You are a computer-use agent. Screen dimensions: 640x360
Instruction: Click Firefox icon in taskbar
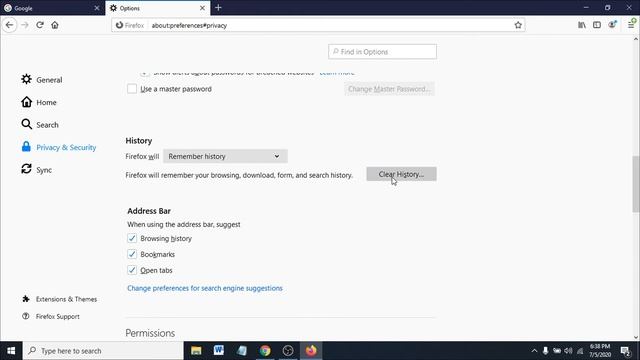pyautogui.click(x=311, y=351)
